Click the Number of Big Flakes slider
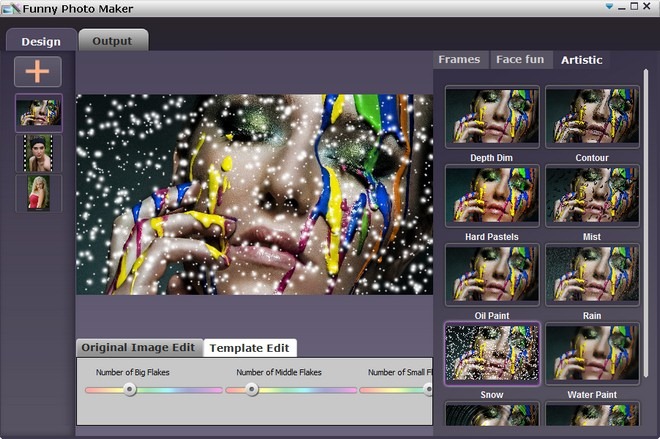This screenshot has width=660, height=439. [x=154, y=390]
